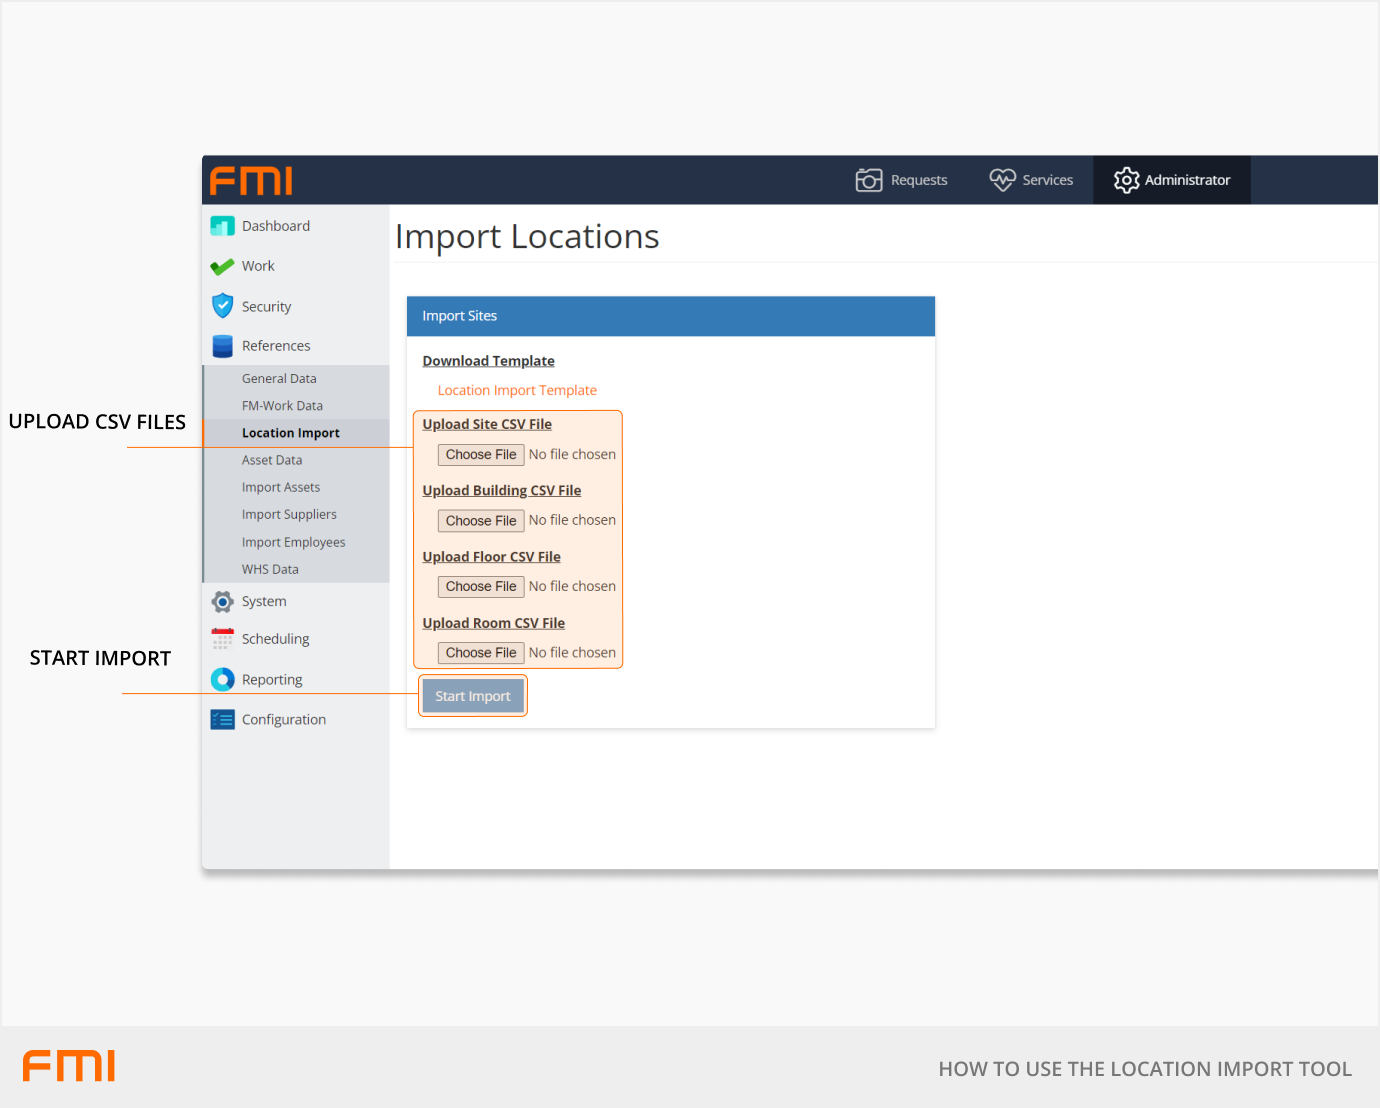Click the Configuration list icon
Viewport: 1380px width, 1108px height.
[222, 720]
